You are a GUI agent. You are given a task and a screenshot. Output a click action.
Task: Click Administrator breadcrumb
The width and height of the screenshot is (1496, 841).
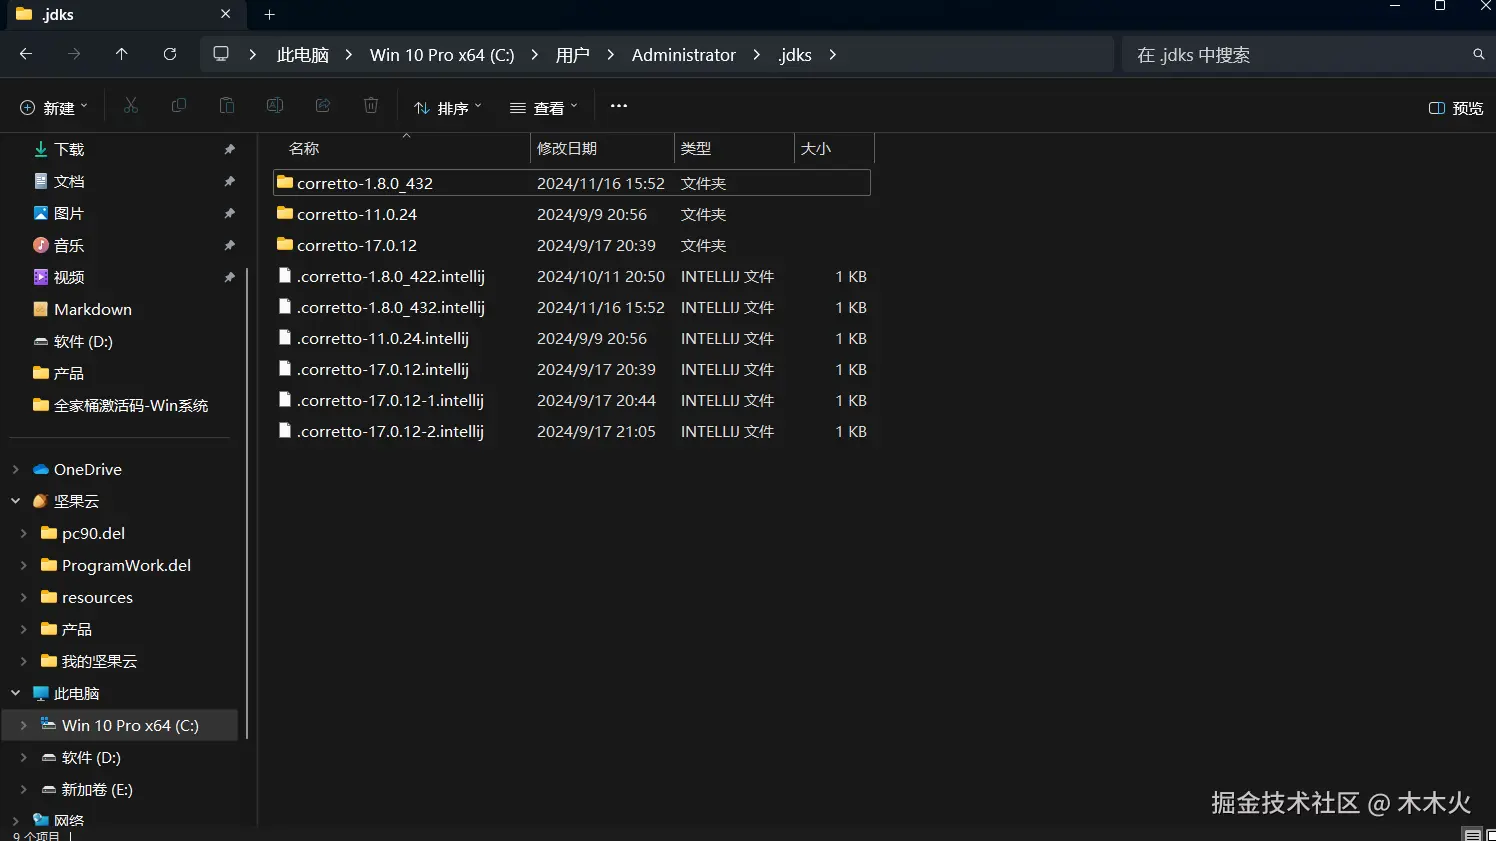(684, 55)
